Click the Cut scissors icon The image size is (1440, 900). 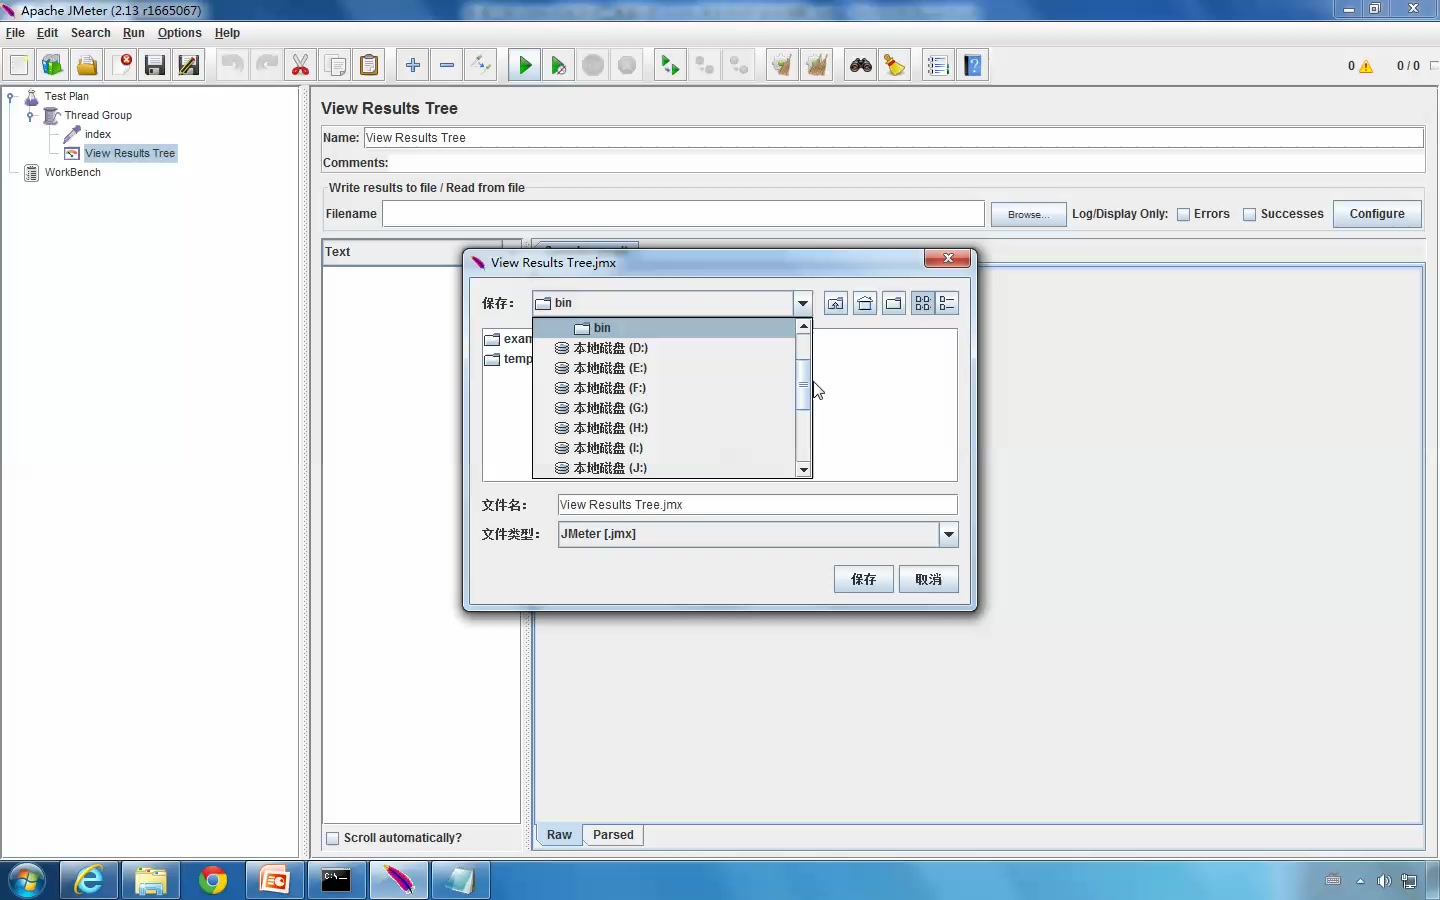pyautogui.click(x=301, y=66)
